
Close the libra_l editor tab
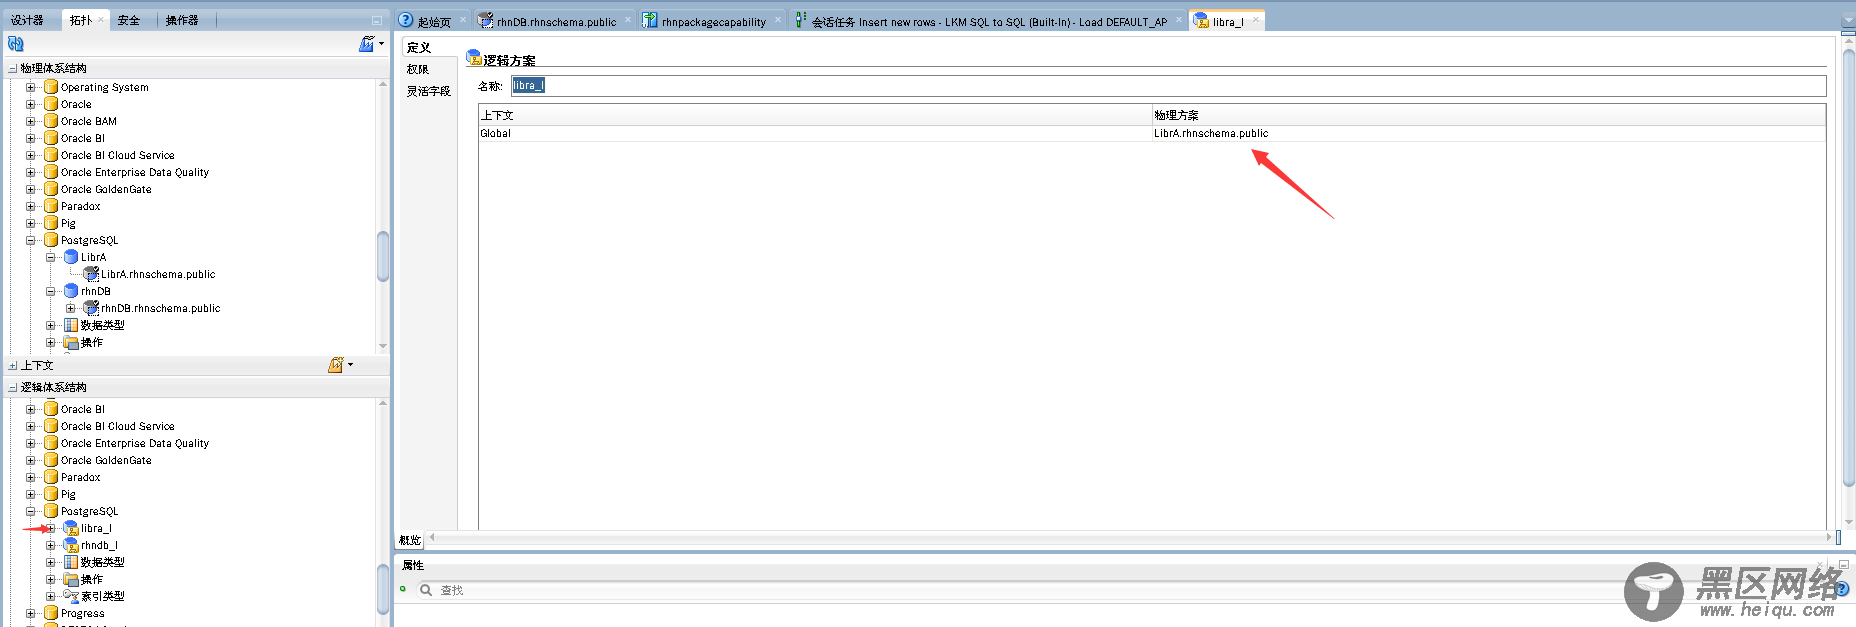1256,20
